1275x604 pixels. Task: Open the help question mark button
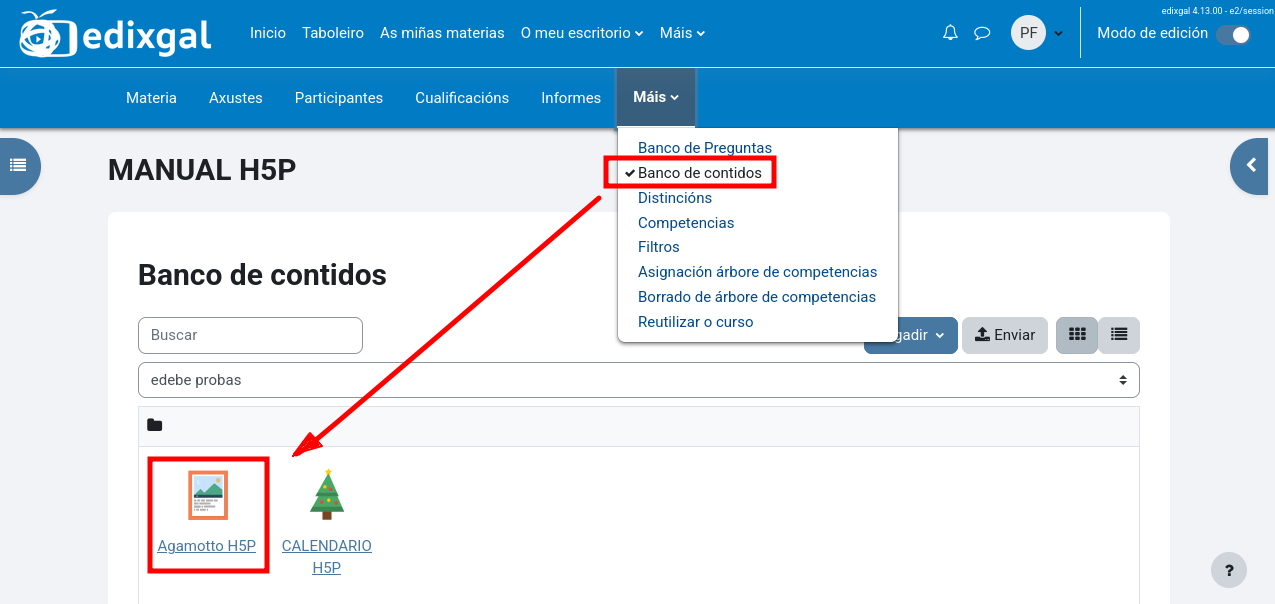1229,569
